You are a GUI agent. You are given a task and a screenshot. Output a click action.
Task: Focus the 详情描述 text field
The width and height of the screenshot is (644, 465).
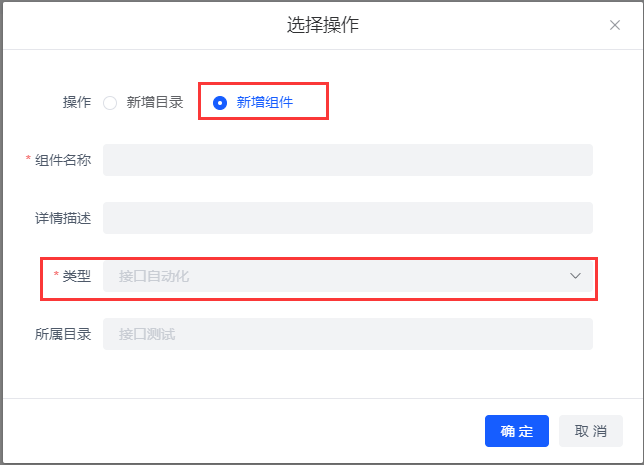coord(347,218)
